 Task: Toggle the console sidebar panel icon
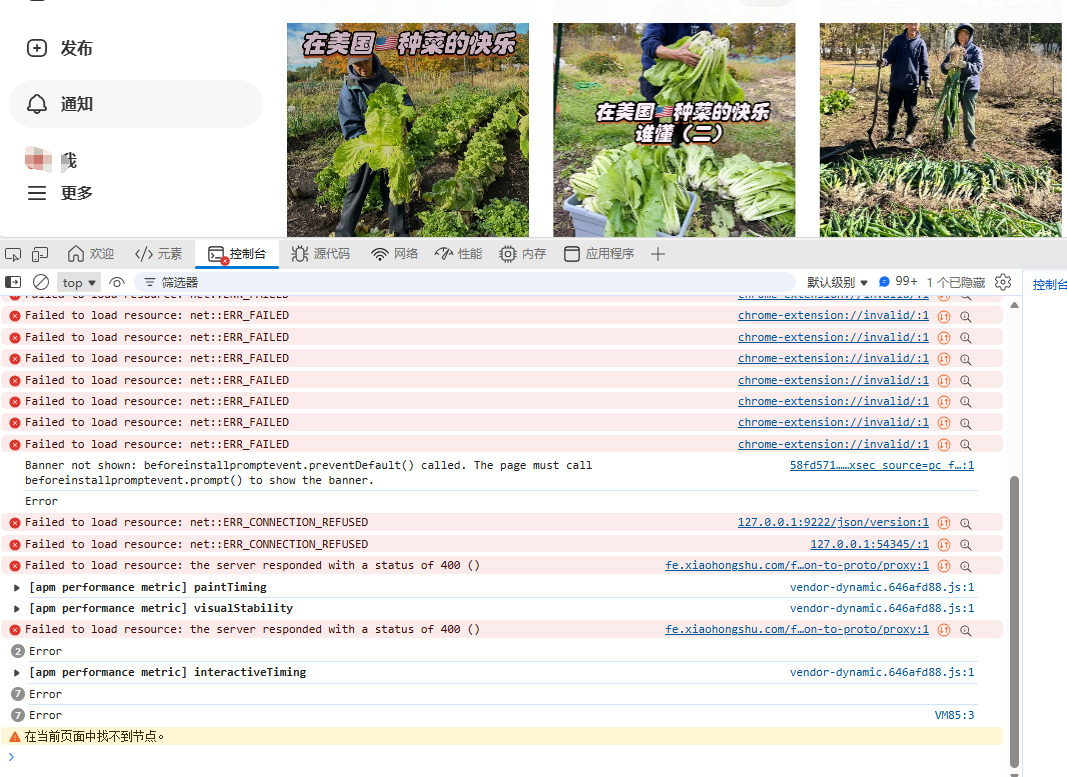tap(13, 282)
